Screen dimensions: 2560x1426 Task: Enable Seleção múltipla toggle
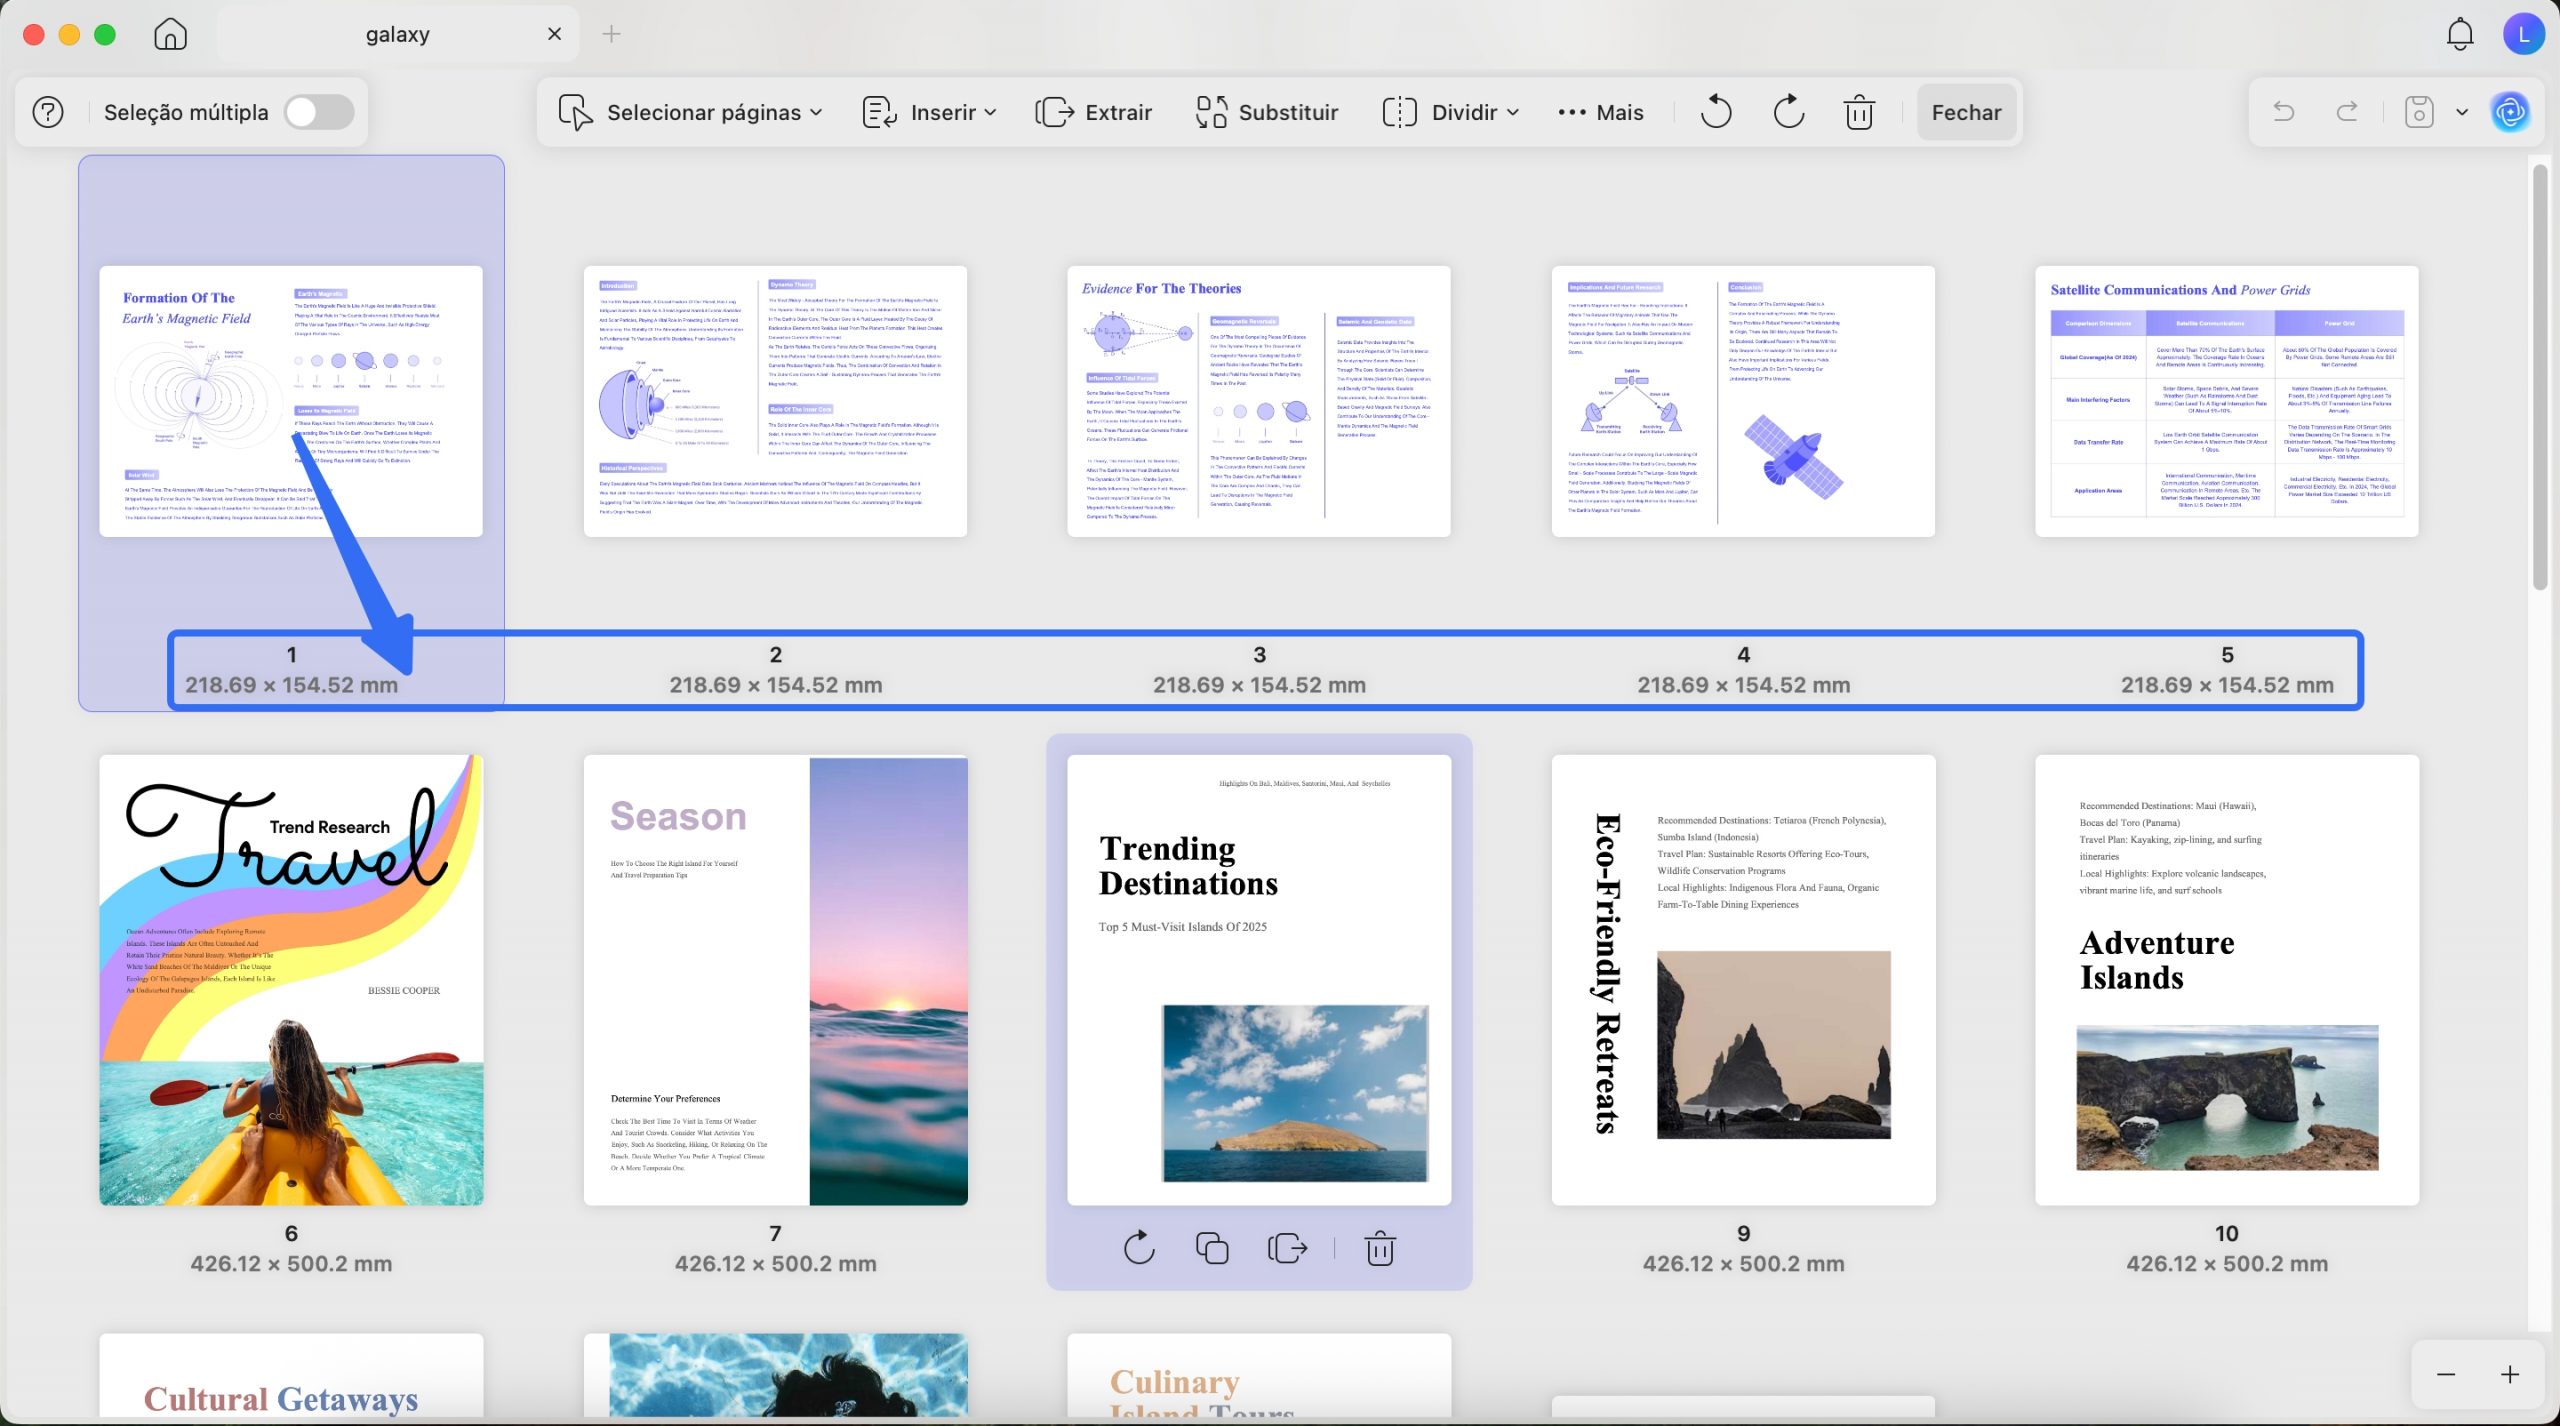(x=319, y=112)
